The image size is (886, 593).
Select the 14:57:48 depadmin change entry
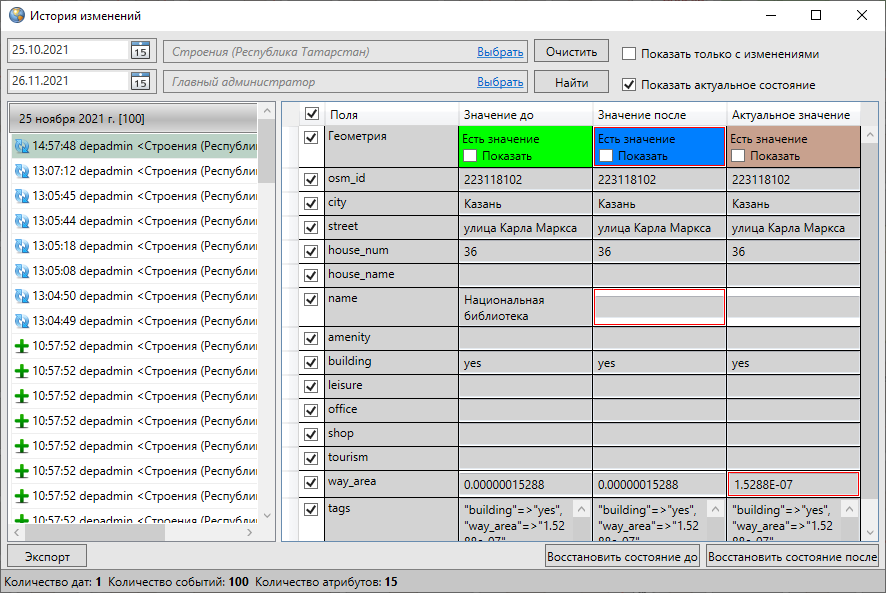coord(135,146)
